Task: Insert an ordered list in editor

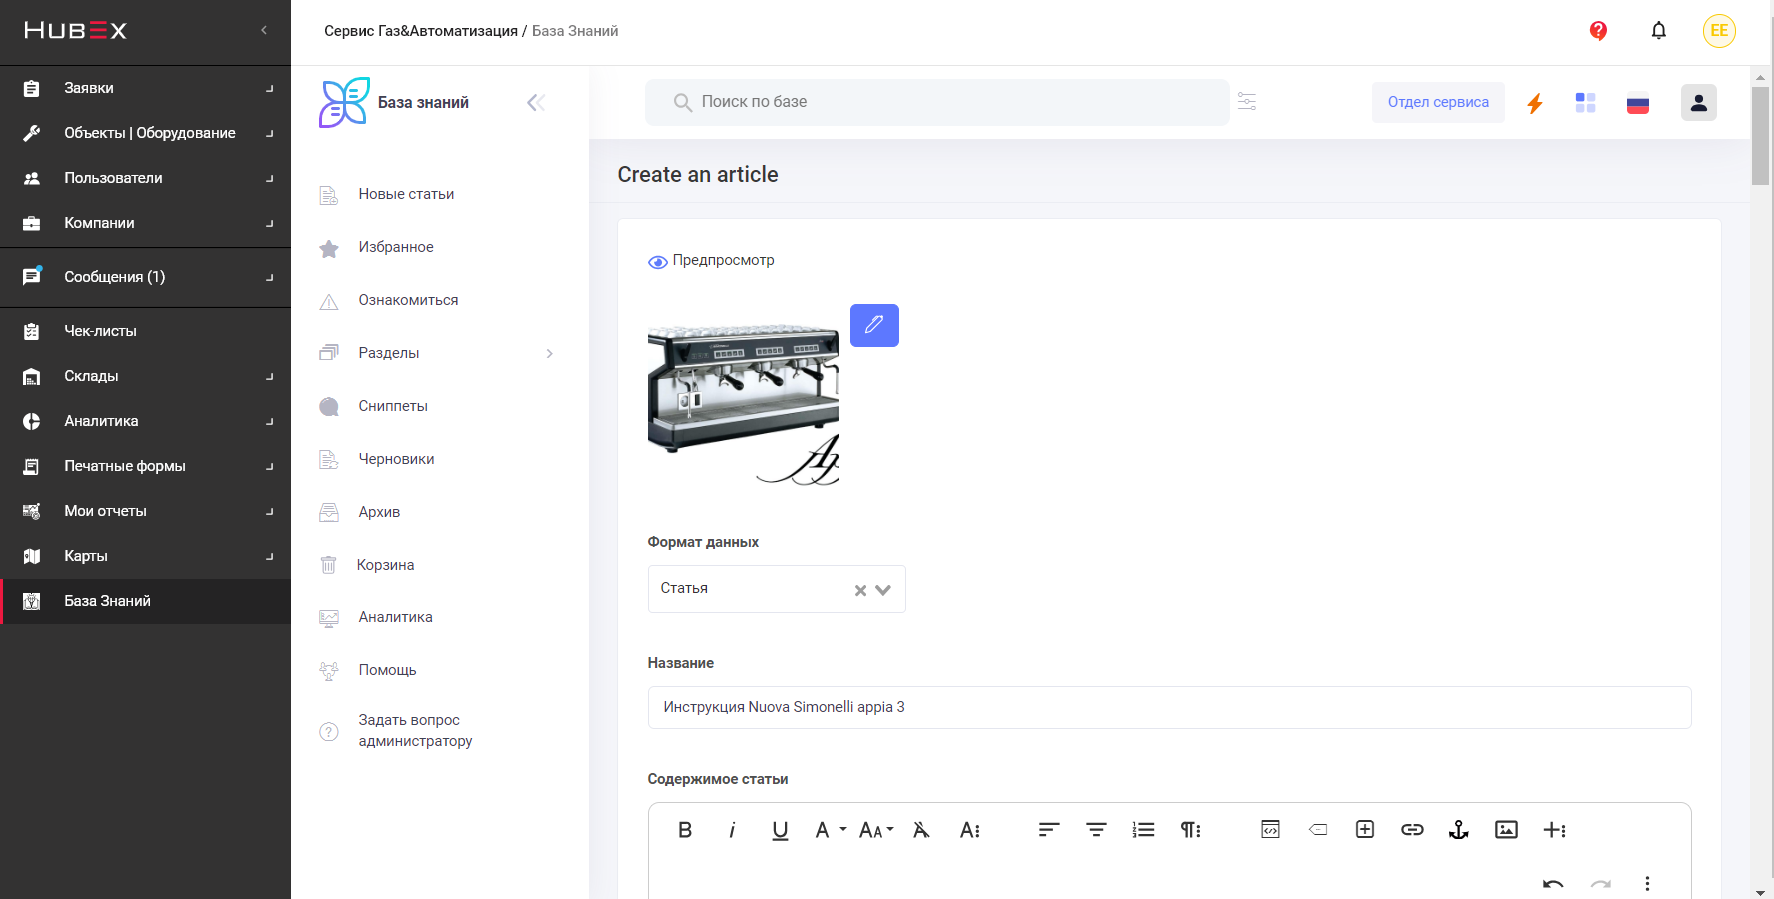Action: click(1143, 830)
